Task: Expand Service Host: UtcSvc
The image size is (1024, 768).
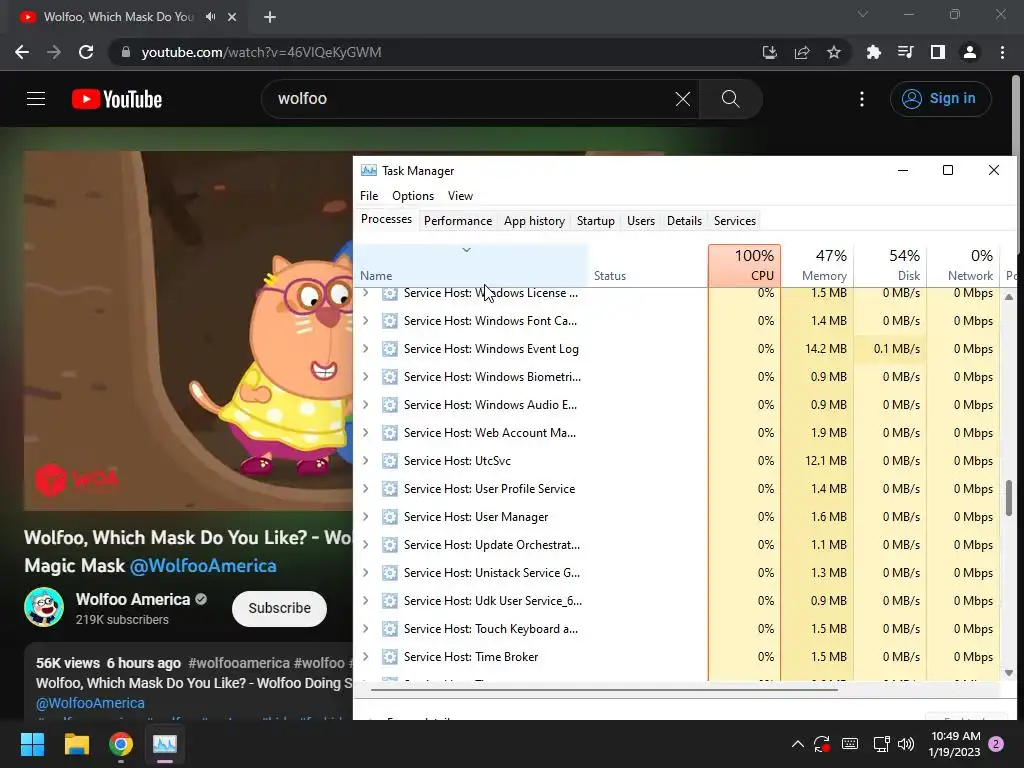Action: pos(366,460)
